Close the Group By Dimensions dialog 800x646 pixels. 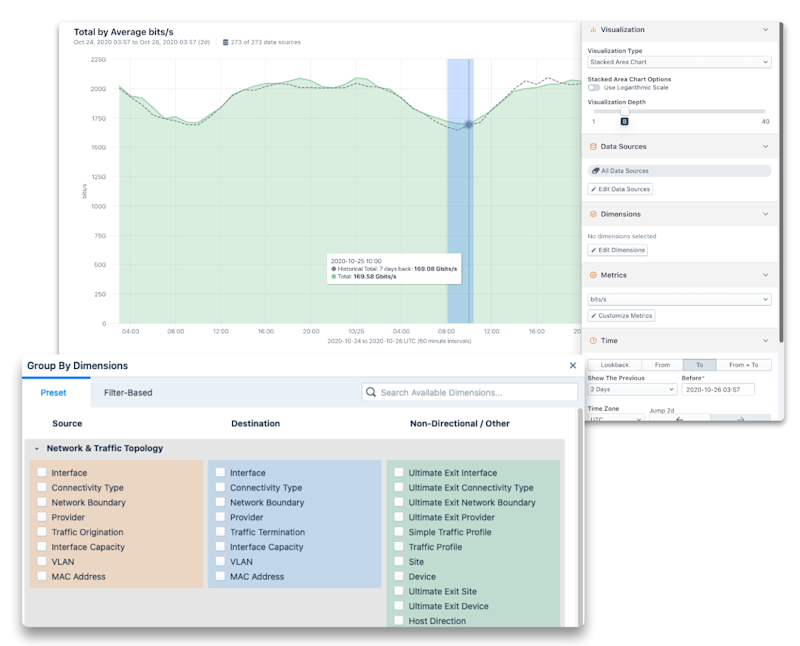point(573,365)
